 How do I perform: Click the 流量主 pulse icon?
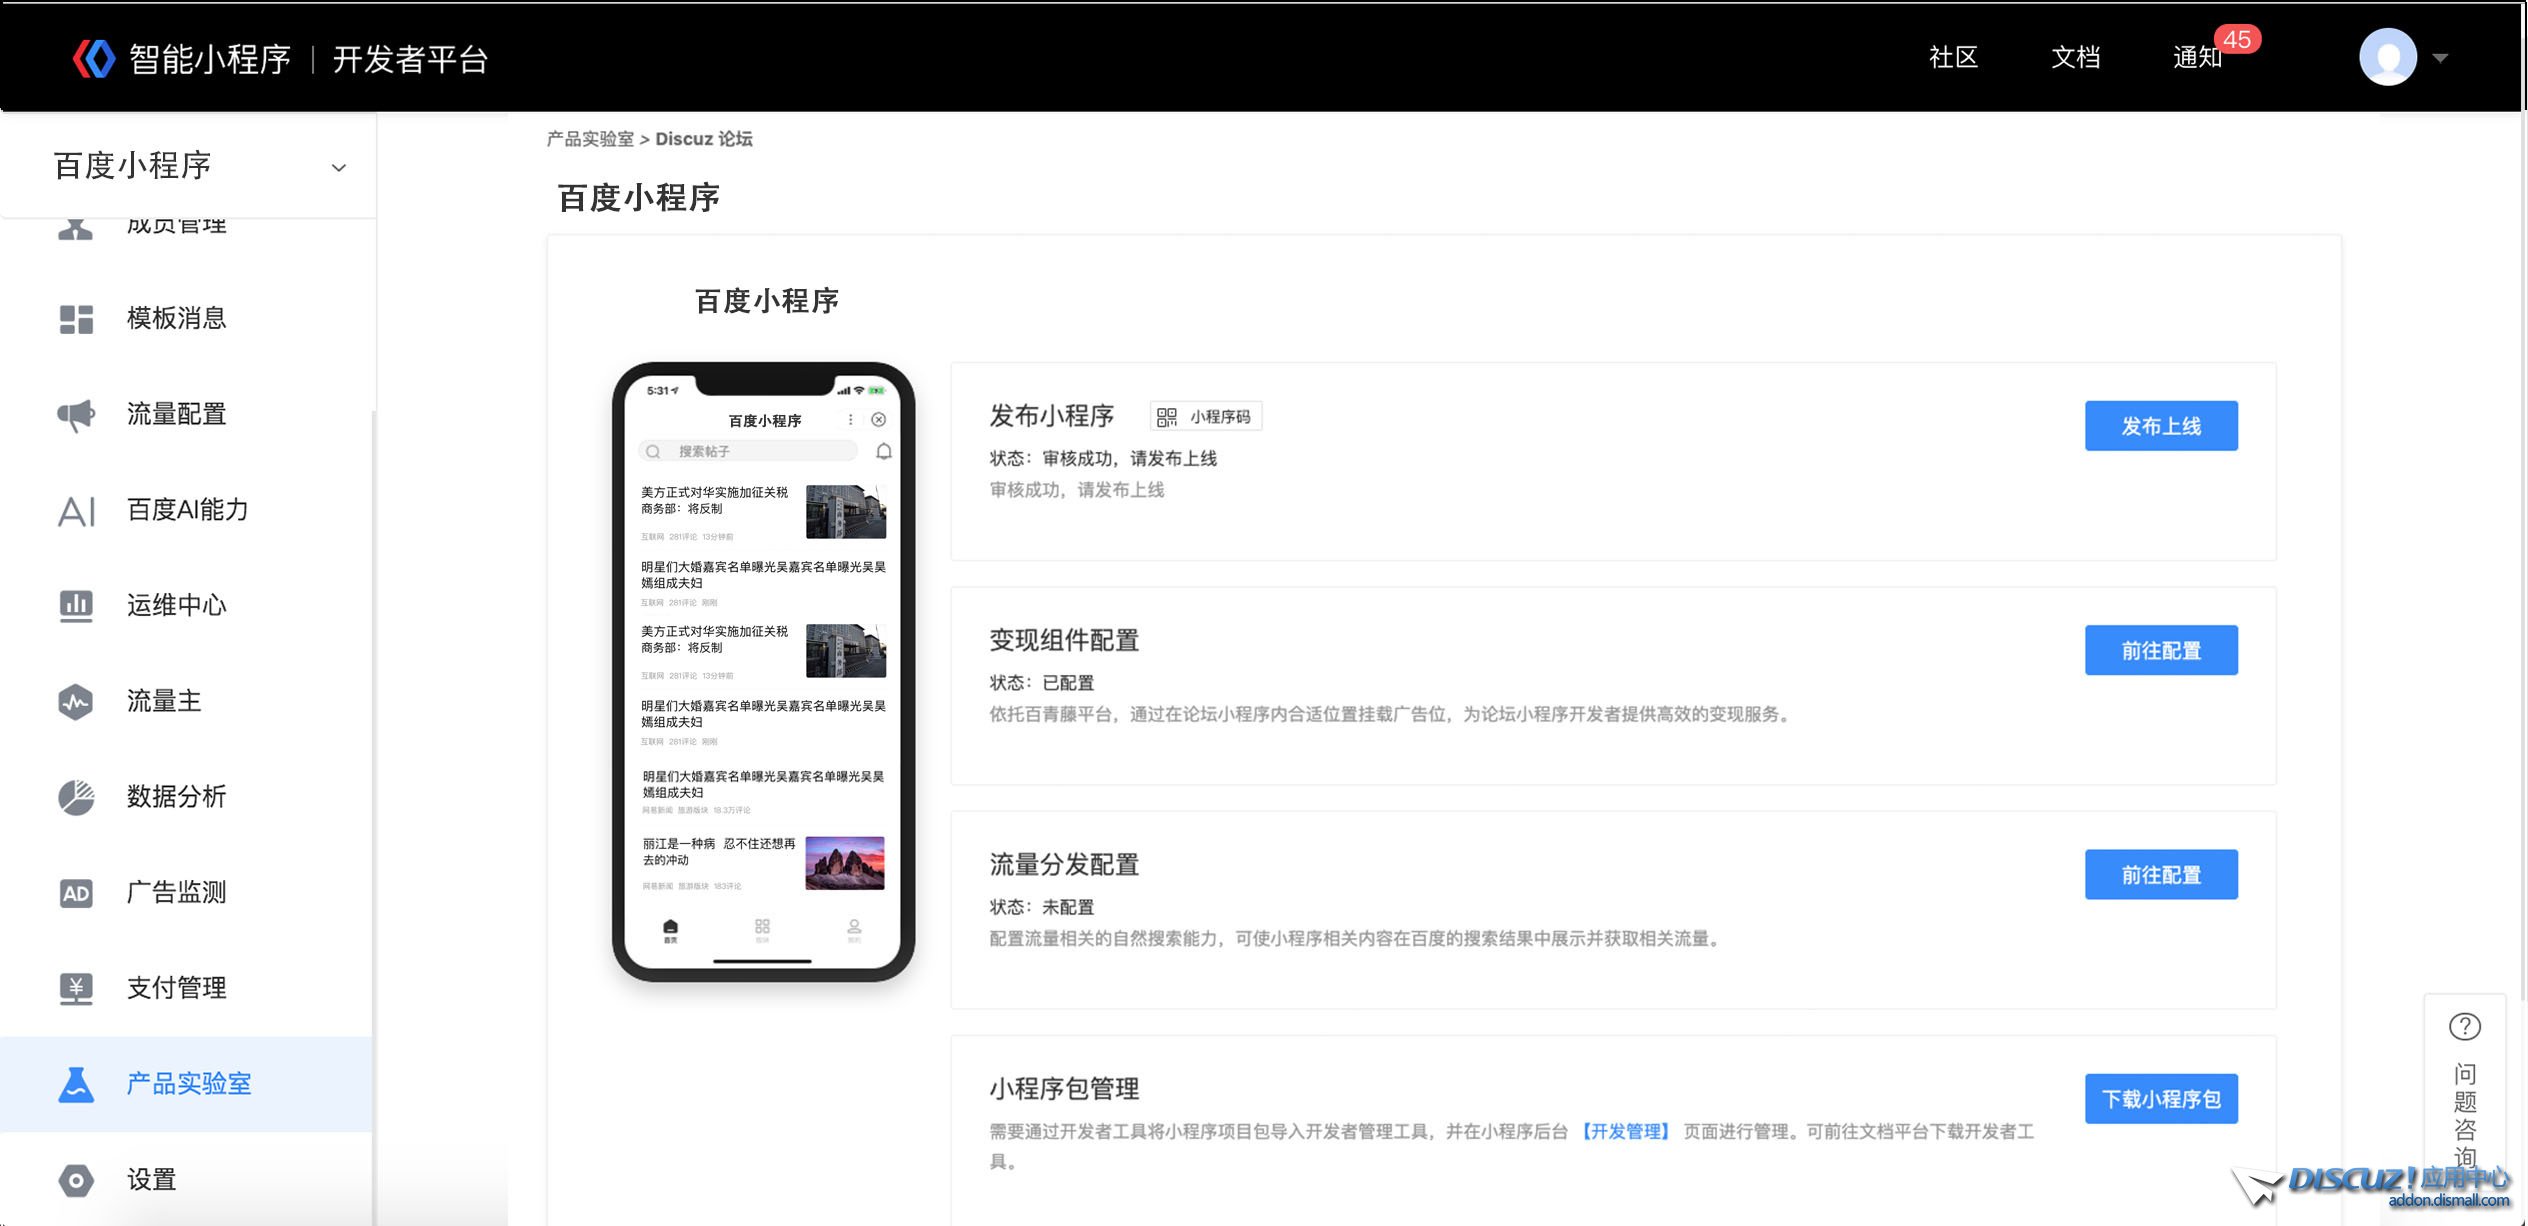pos(76,701)
